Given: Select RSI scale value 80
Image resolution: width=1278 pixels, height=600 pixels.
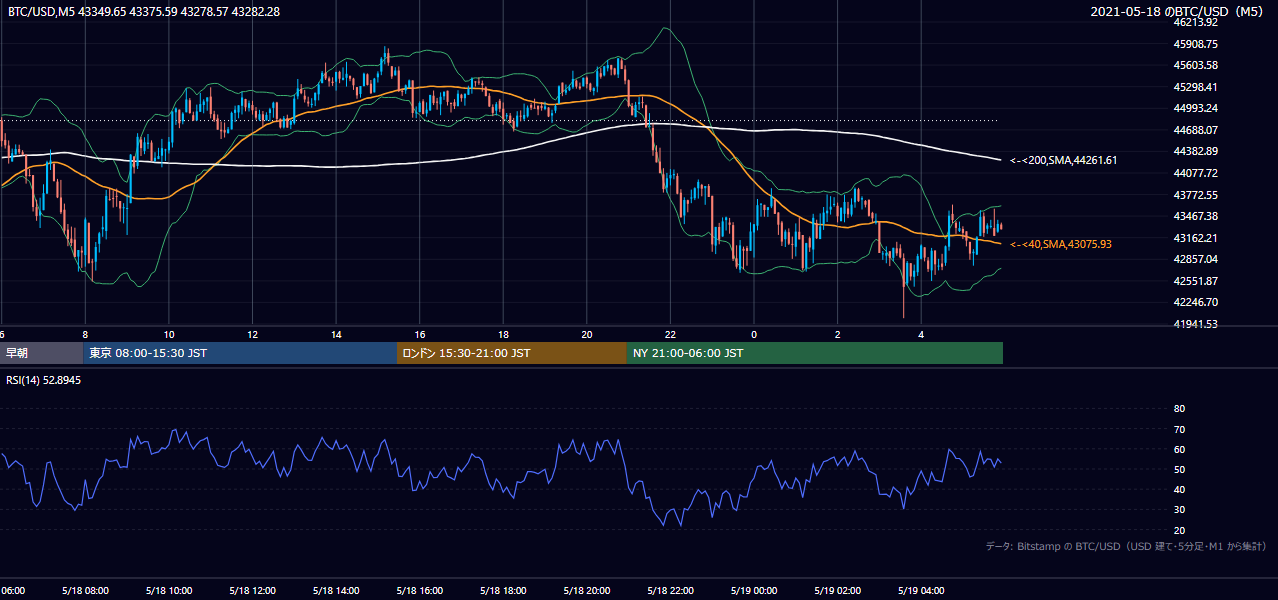Looking at the screenshot, I should (1179, 409).
